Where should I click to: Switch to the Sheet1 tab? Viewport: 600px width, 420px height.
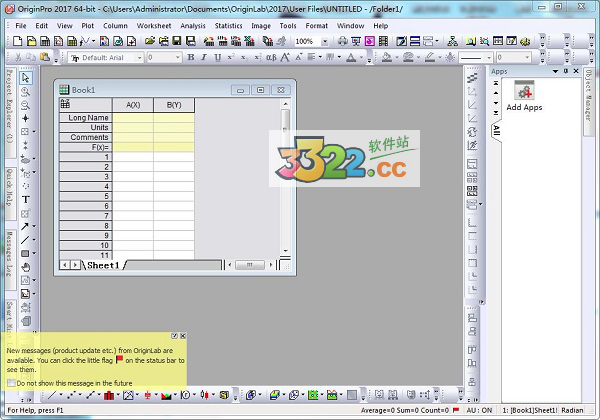pos(102,265)
